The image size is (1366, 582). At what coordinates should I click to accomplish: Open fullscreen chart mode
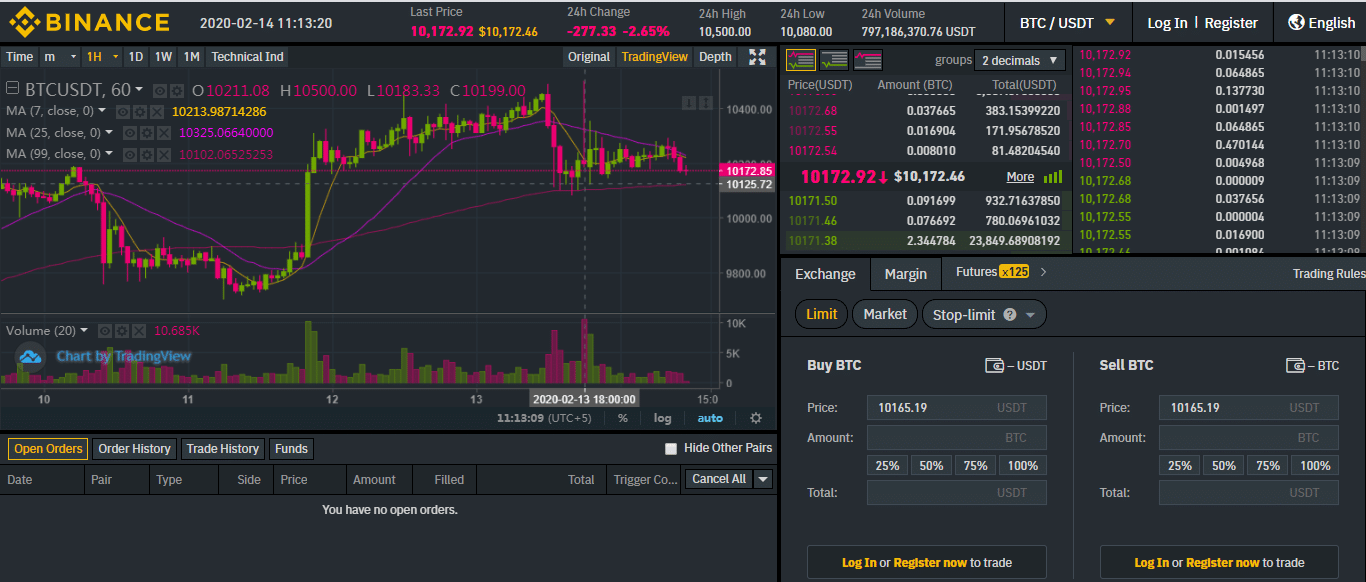click(x=757, y=57)
